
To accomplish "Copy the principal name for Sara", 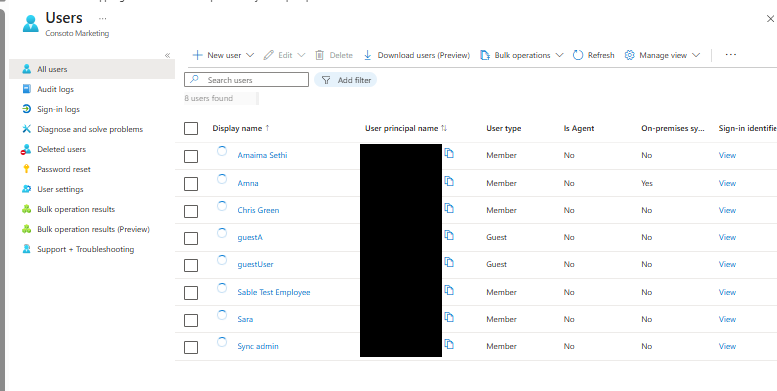I will (x=449, y=317).
